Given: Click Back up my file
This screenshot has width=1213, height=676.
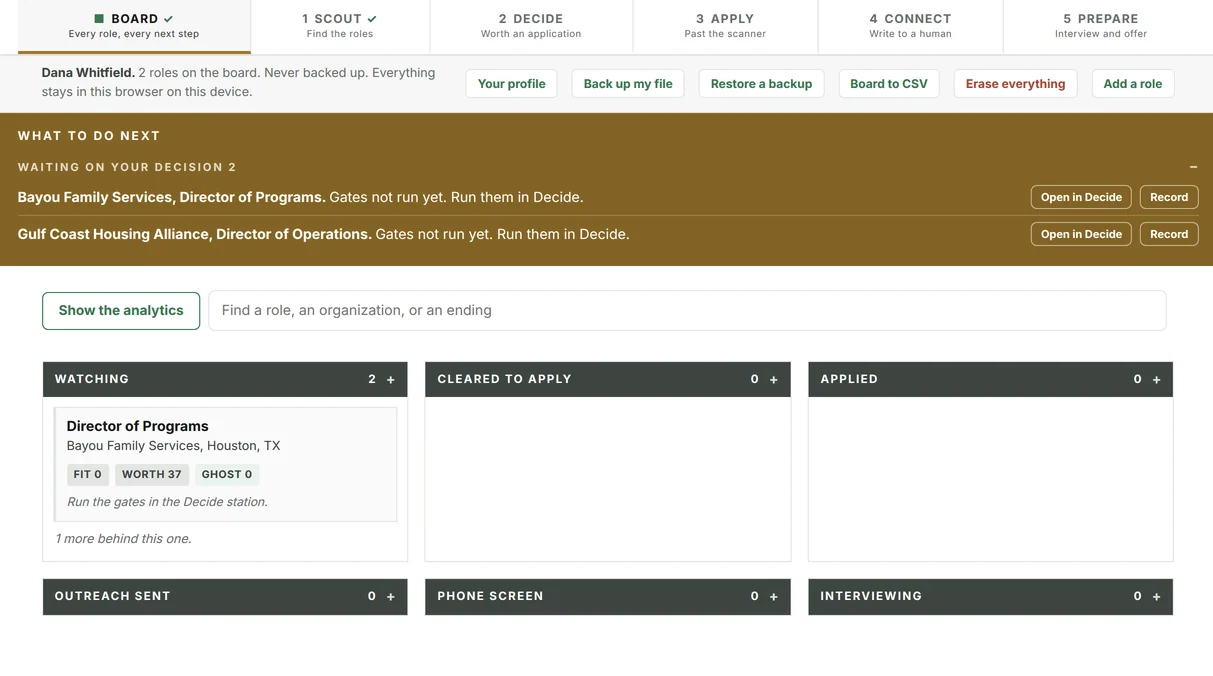Looking at the screenshot, I should [x=628, y=84].
